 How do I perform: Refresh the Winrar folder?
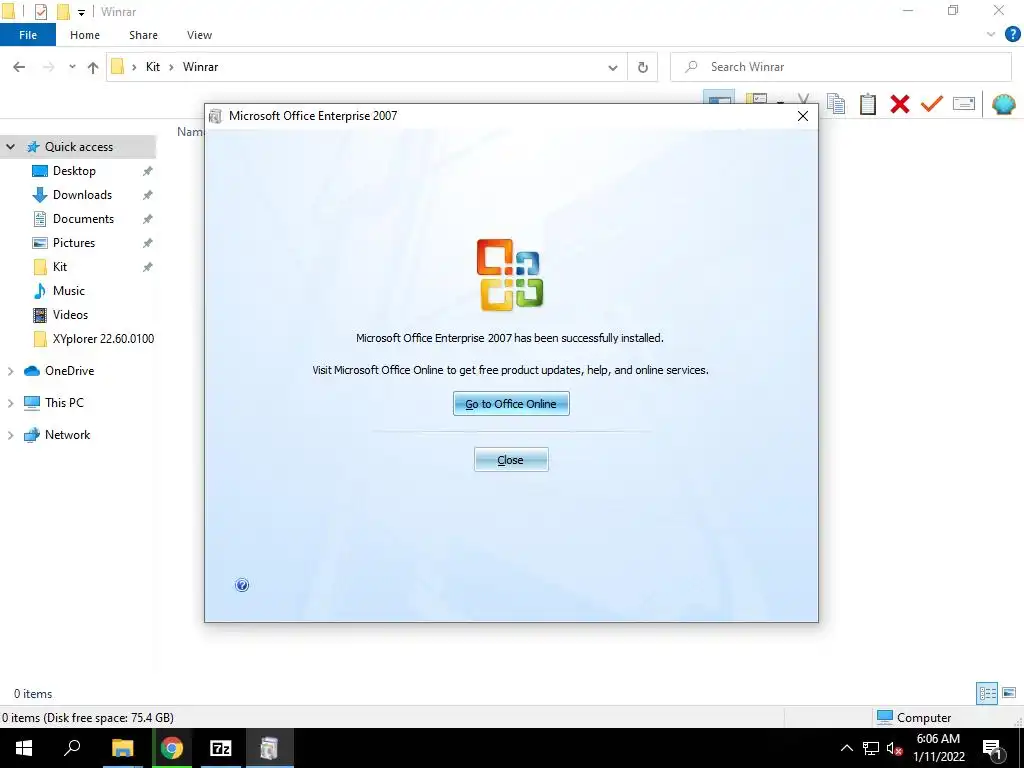click(x=643, y=67)
